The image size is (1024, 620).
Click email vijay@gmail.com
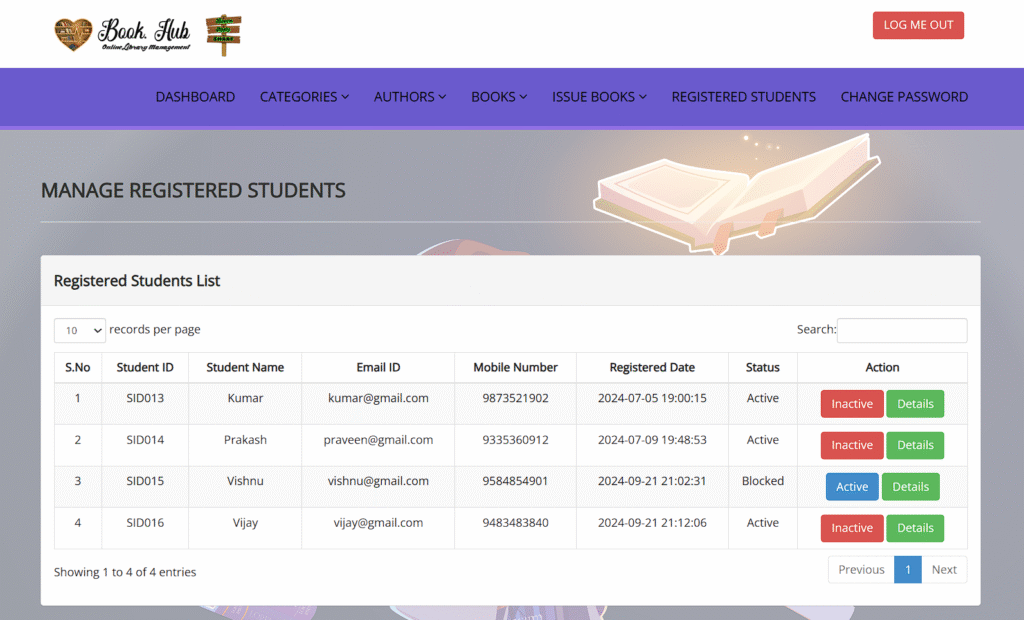378,523
